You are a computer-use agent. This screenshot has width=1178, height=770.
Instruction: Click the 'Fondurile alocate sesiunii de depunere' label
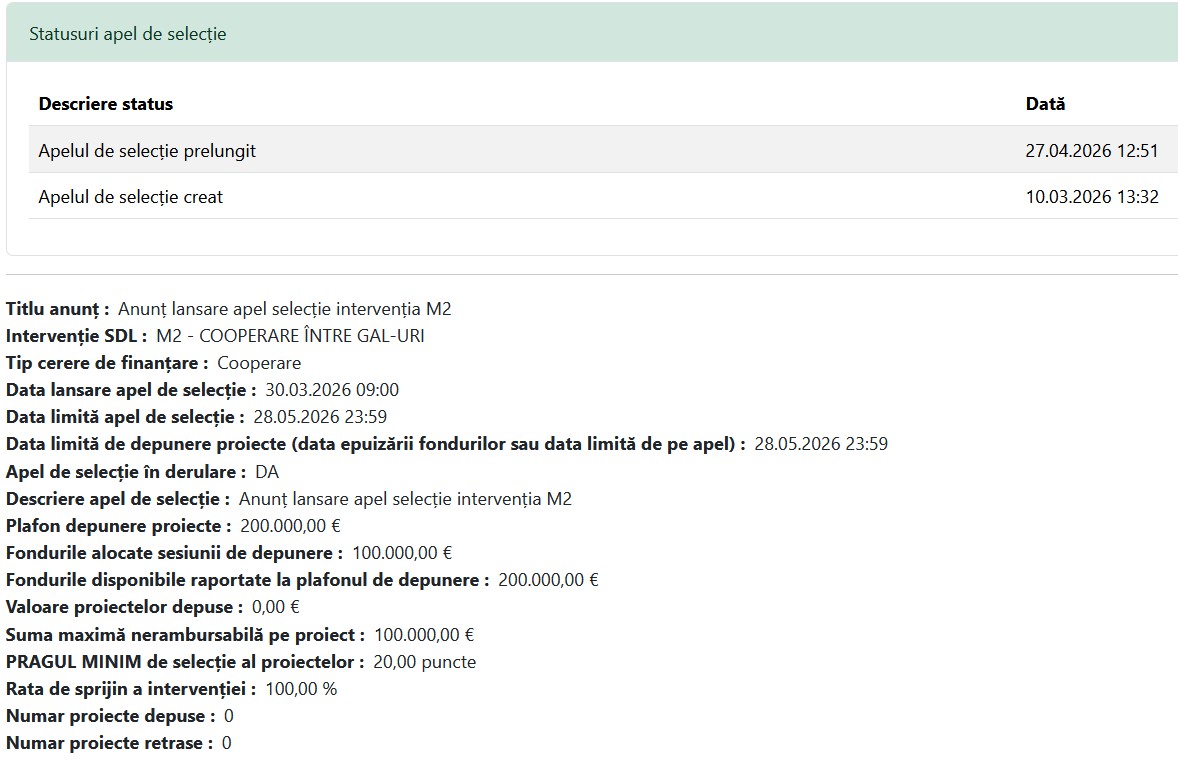174,553
